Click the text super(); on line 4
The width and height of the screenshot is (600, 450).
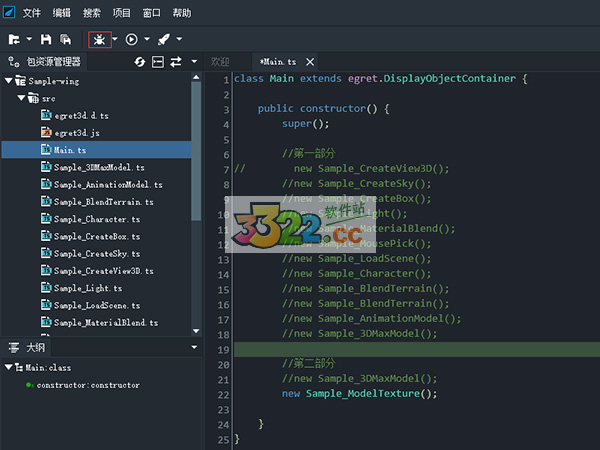pos(305,124)
